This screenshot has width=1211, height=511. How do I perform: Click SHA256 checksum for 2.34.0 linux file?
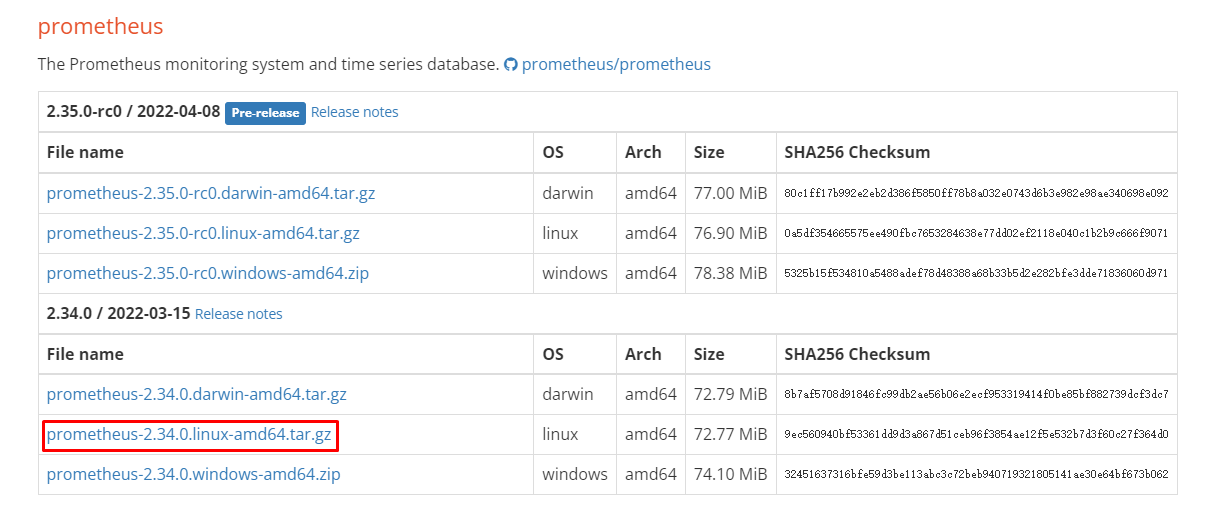click(x=976, y=435)
